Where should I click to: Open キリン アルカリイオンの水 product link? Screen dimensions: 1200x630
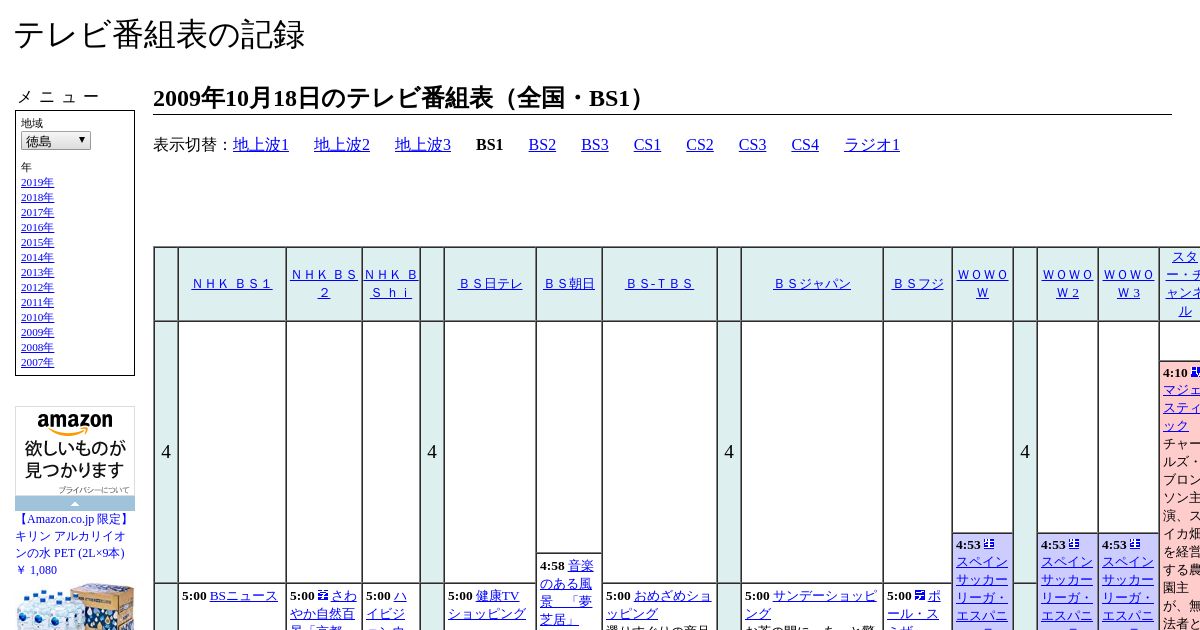[73, 536]
